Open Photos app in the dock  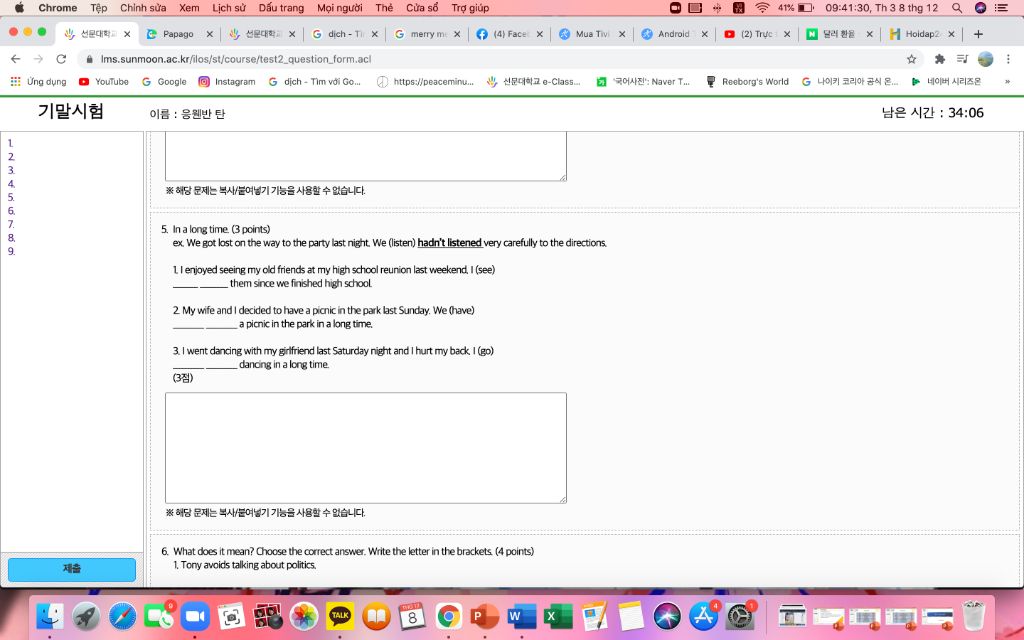point(304,616)
